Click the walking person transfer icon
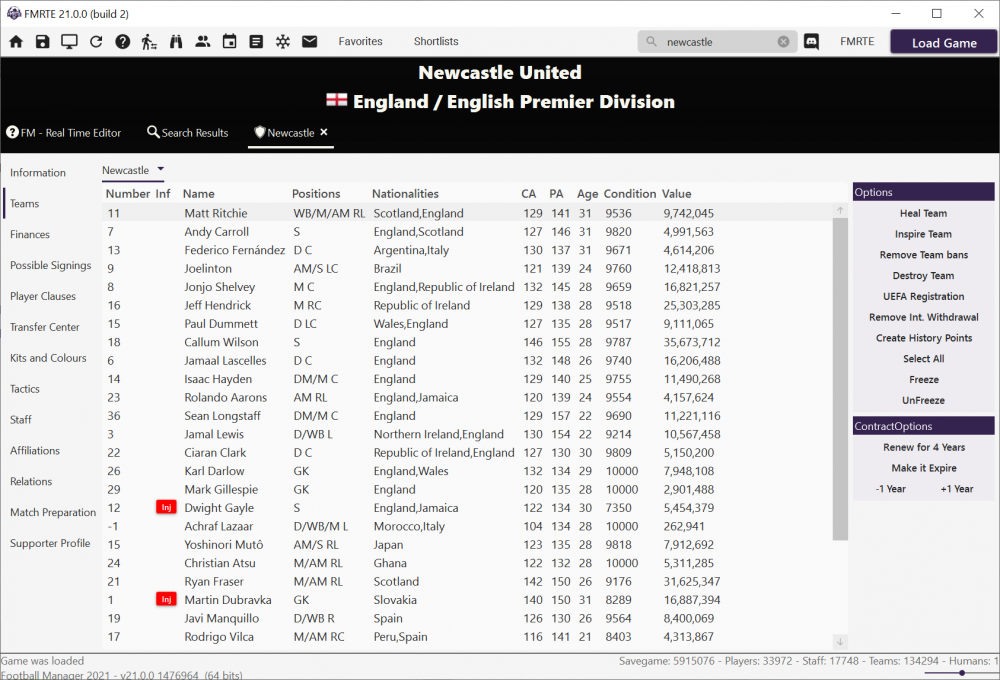 pyautogui.click(x=149, y=42)
